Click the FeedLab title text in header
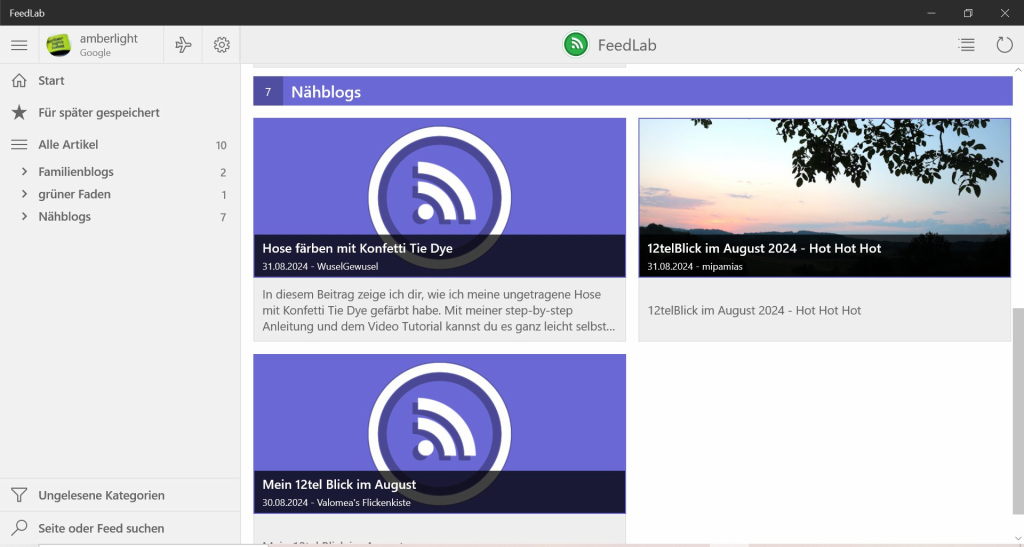 tap(627, 45)
